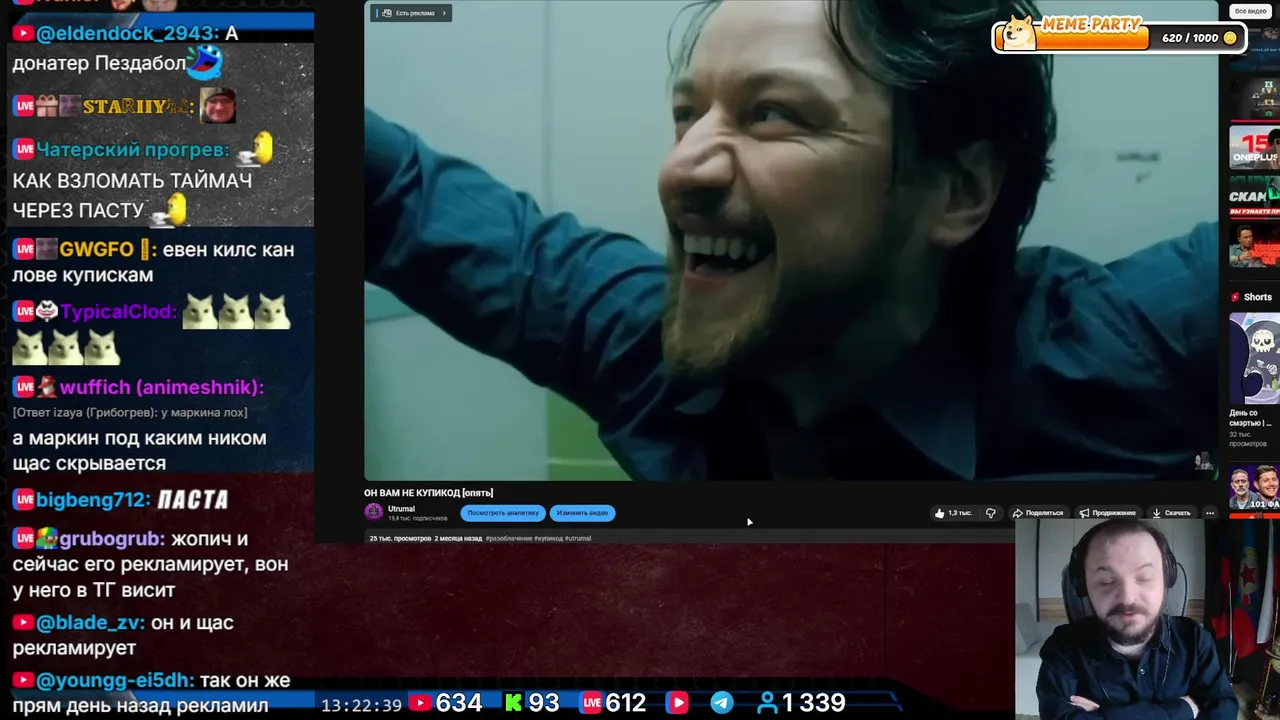Screen dimensions: 1280x720
Task: Click the 19,4 тыс. подписчиков subscriber count
Action: pos(418,519)
